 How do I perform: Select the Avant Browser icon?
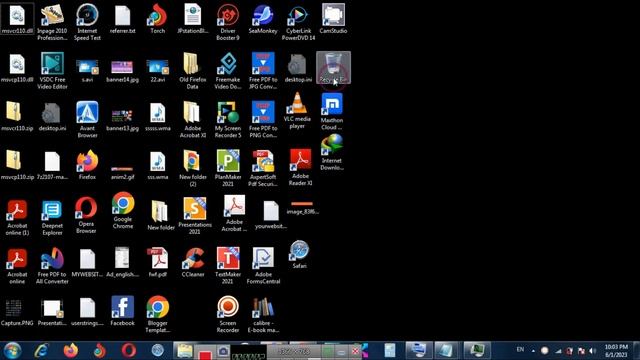pyautogui.click(x=87, y=119)
